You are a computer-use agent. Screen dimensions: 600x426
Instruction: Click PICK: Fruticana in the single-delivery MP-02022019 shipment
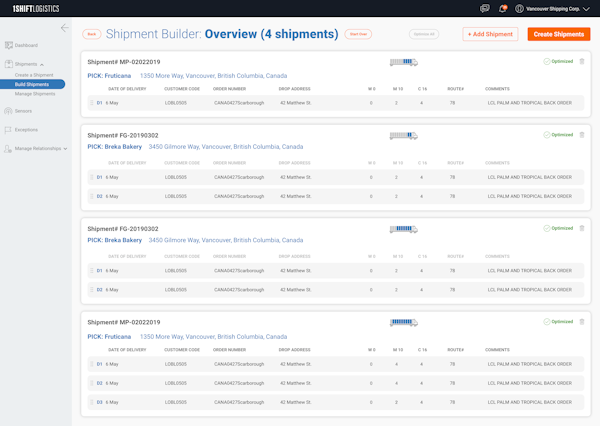click(x=109, y=76)
